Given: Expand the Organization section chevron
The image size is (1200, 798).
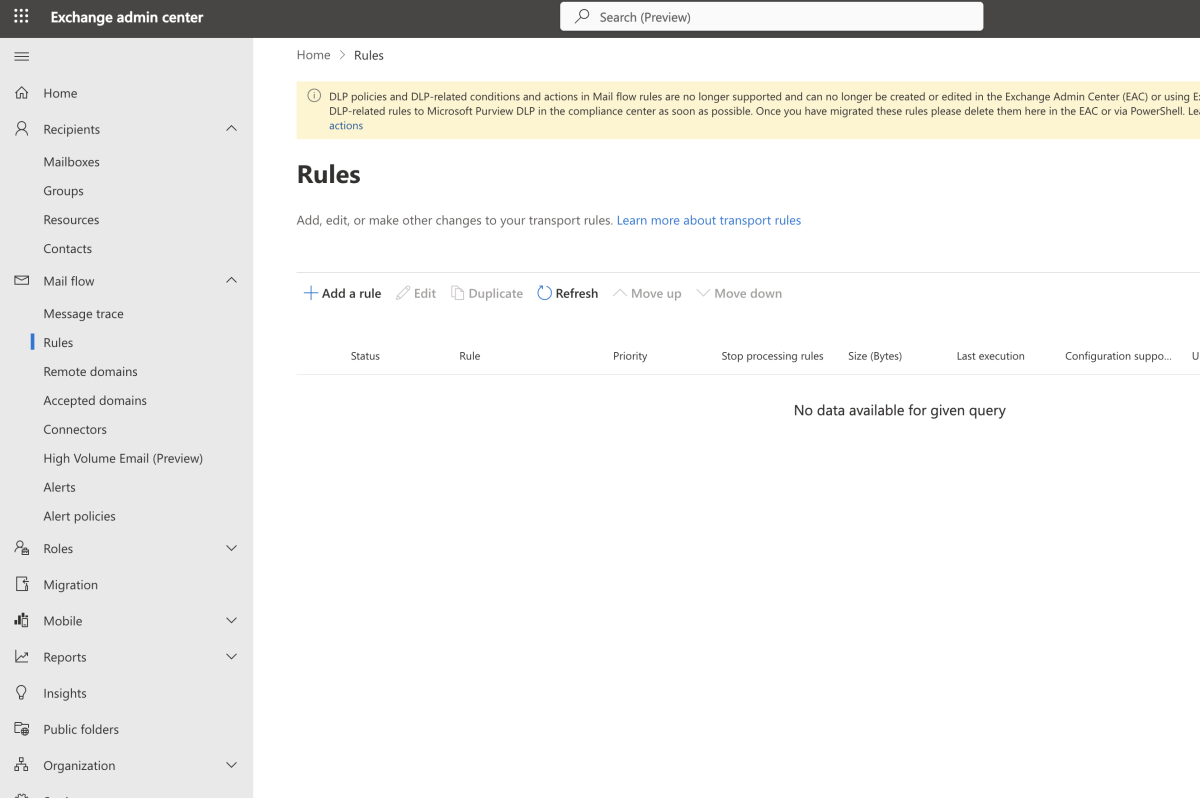Looking at the screenshot, I should click(x=231, y=765).
